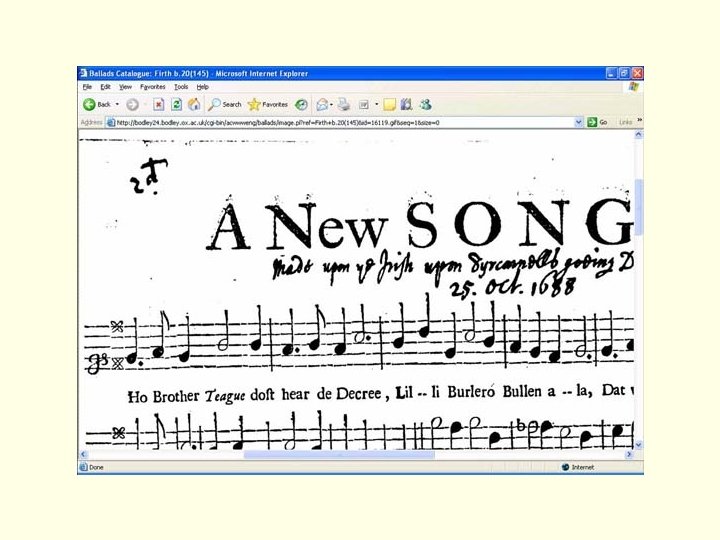Click the horizontal scrollbar left arrow

pos(83,454)
